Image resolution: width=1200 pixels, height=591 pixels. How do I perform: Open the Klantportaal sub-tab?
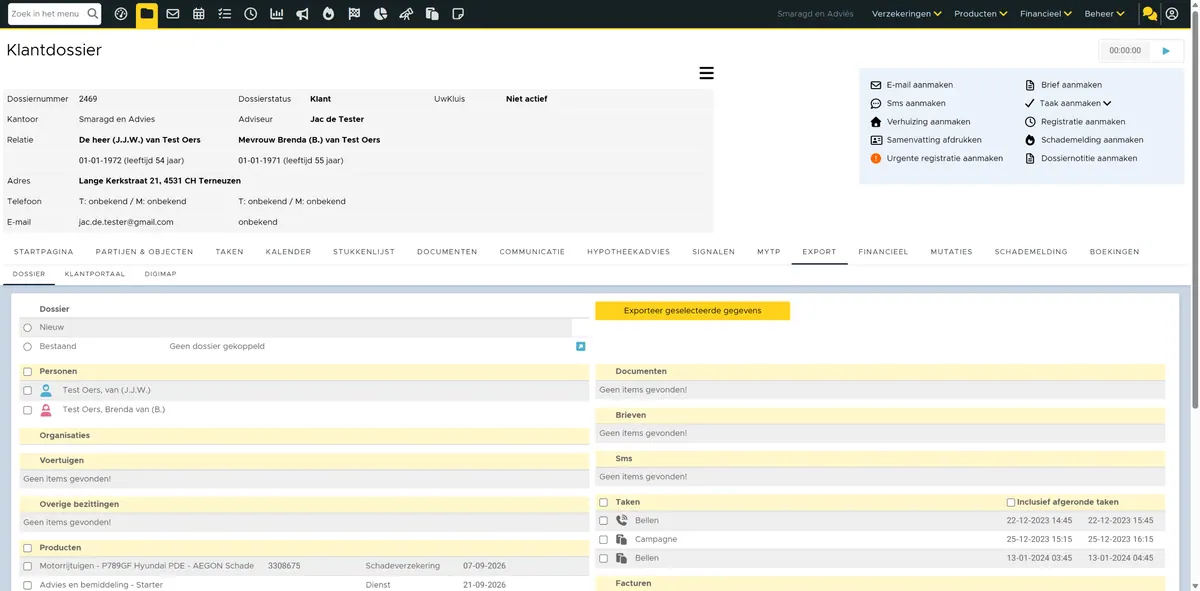95,273
